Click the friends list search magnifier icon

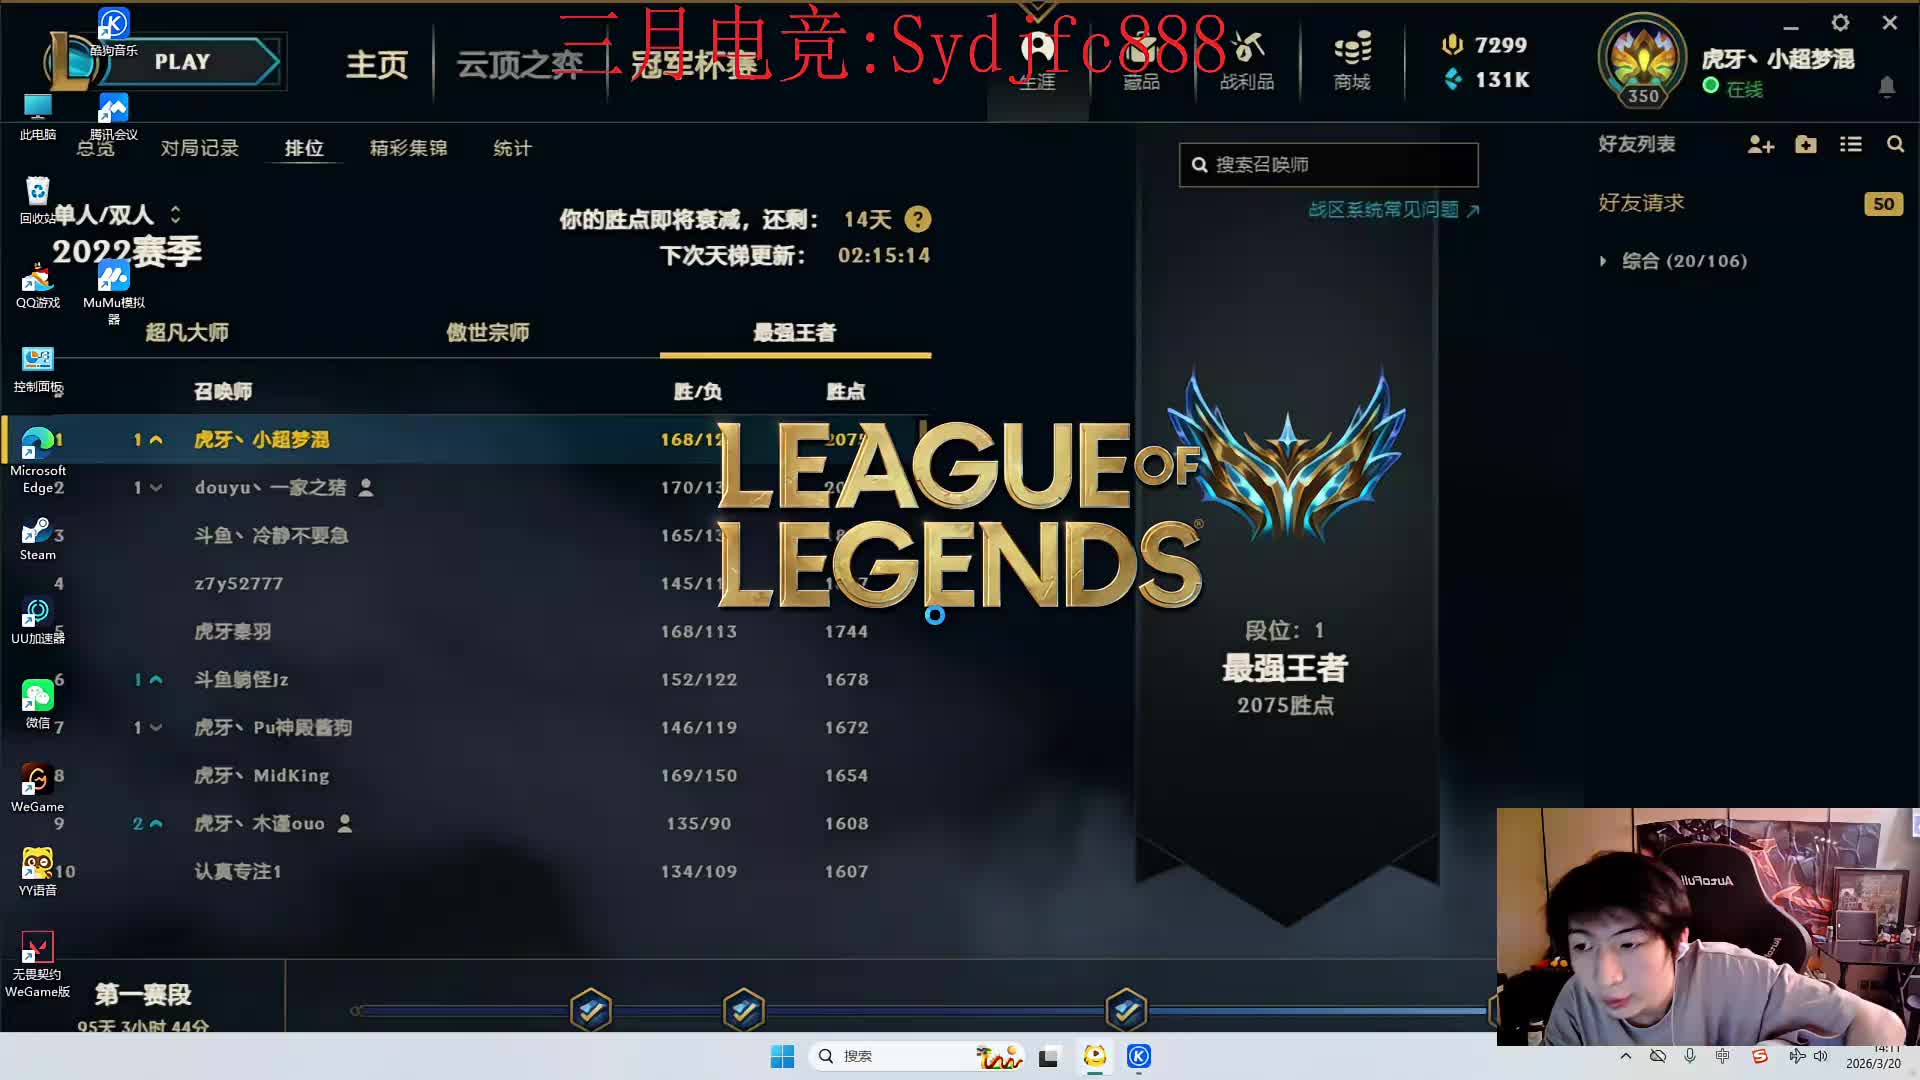coord(1895,145)
